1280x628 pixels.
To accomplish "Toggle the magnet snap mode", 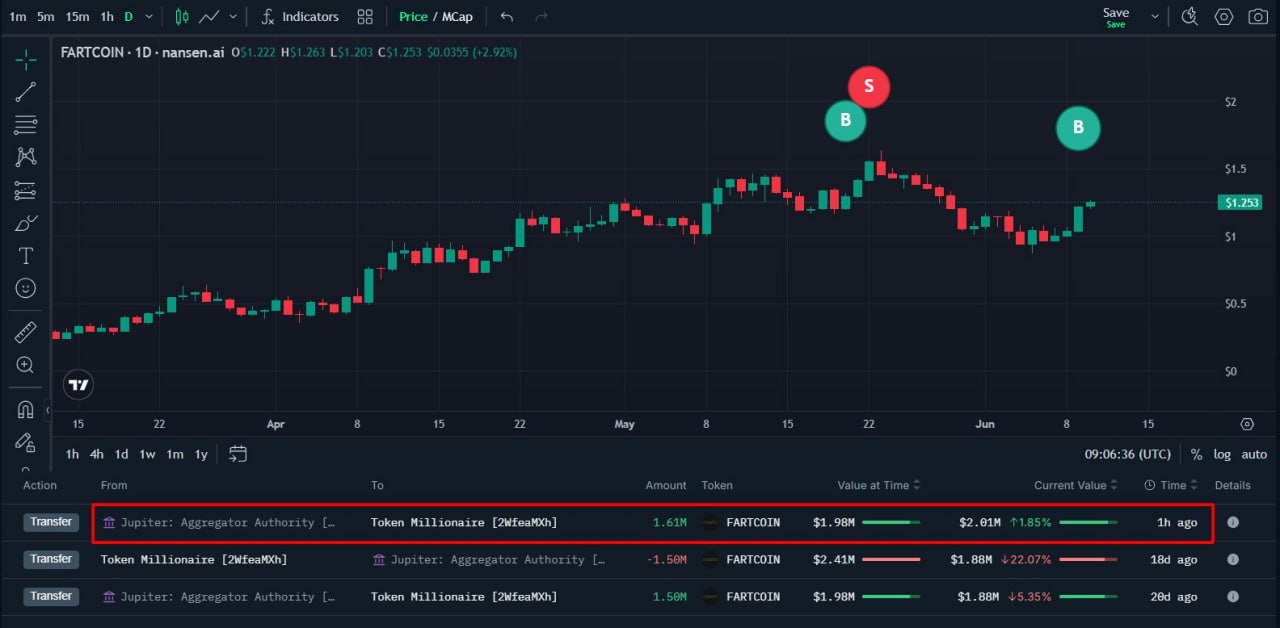I will tap(26, 410).
